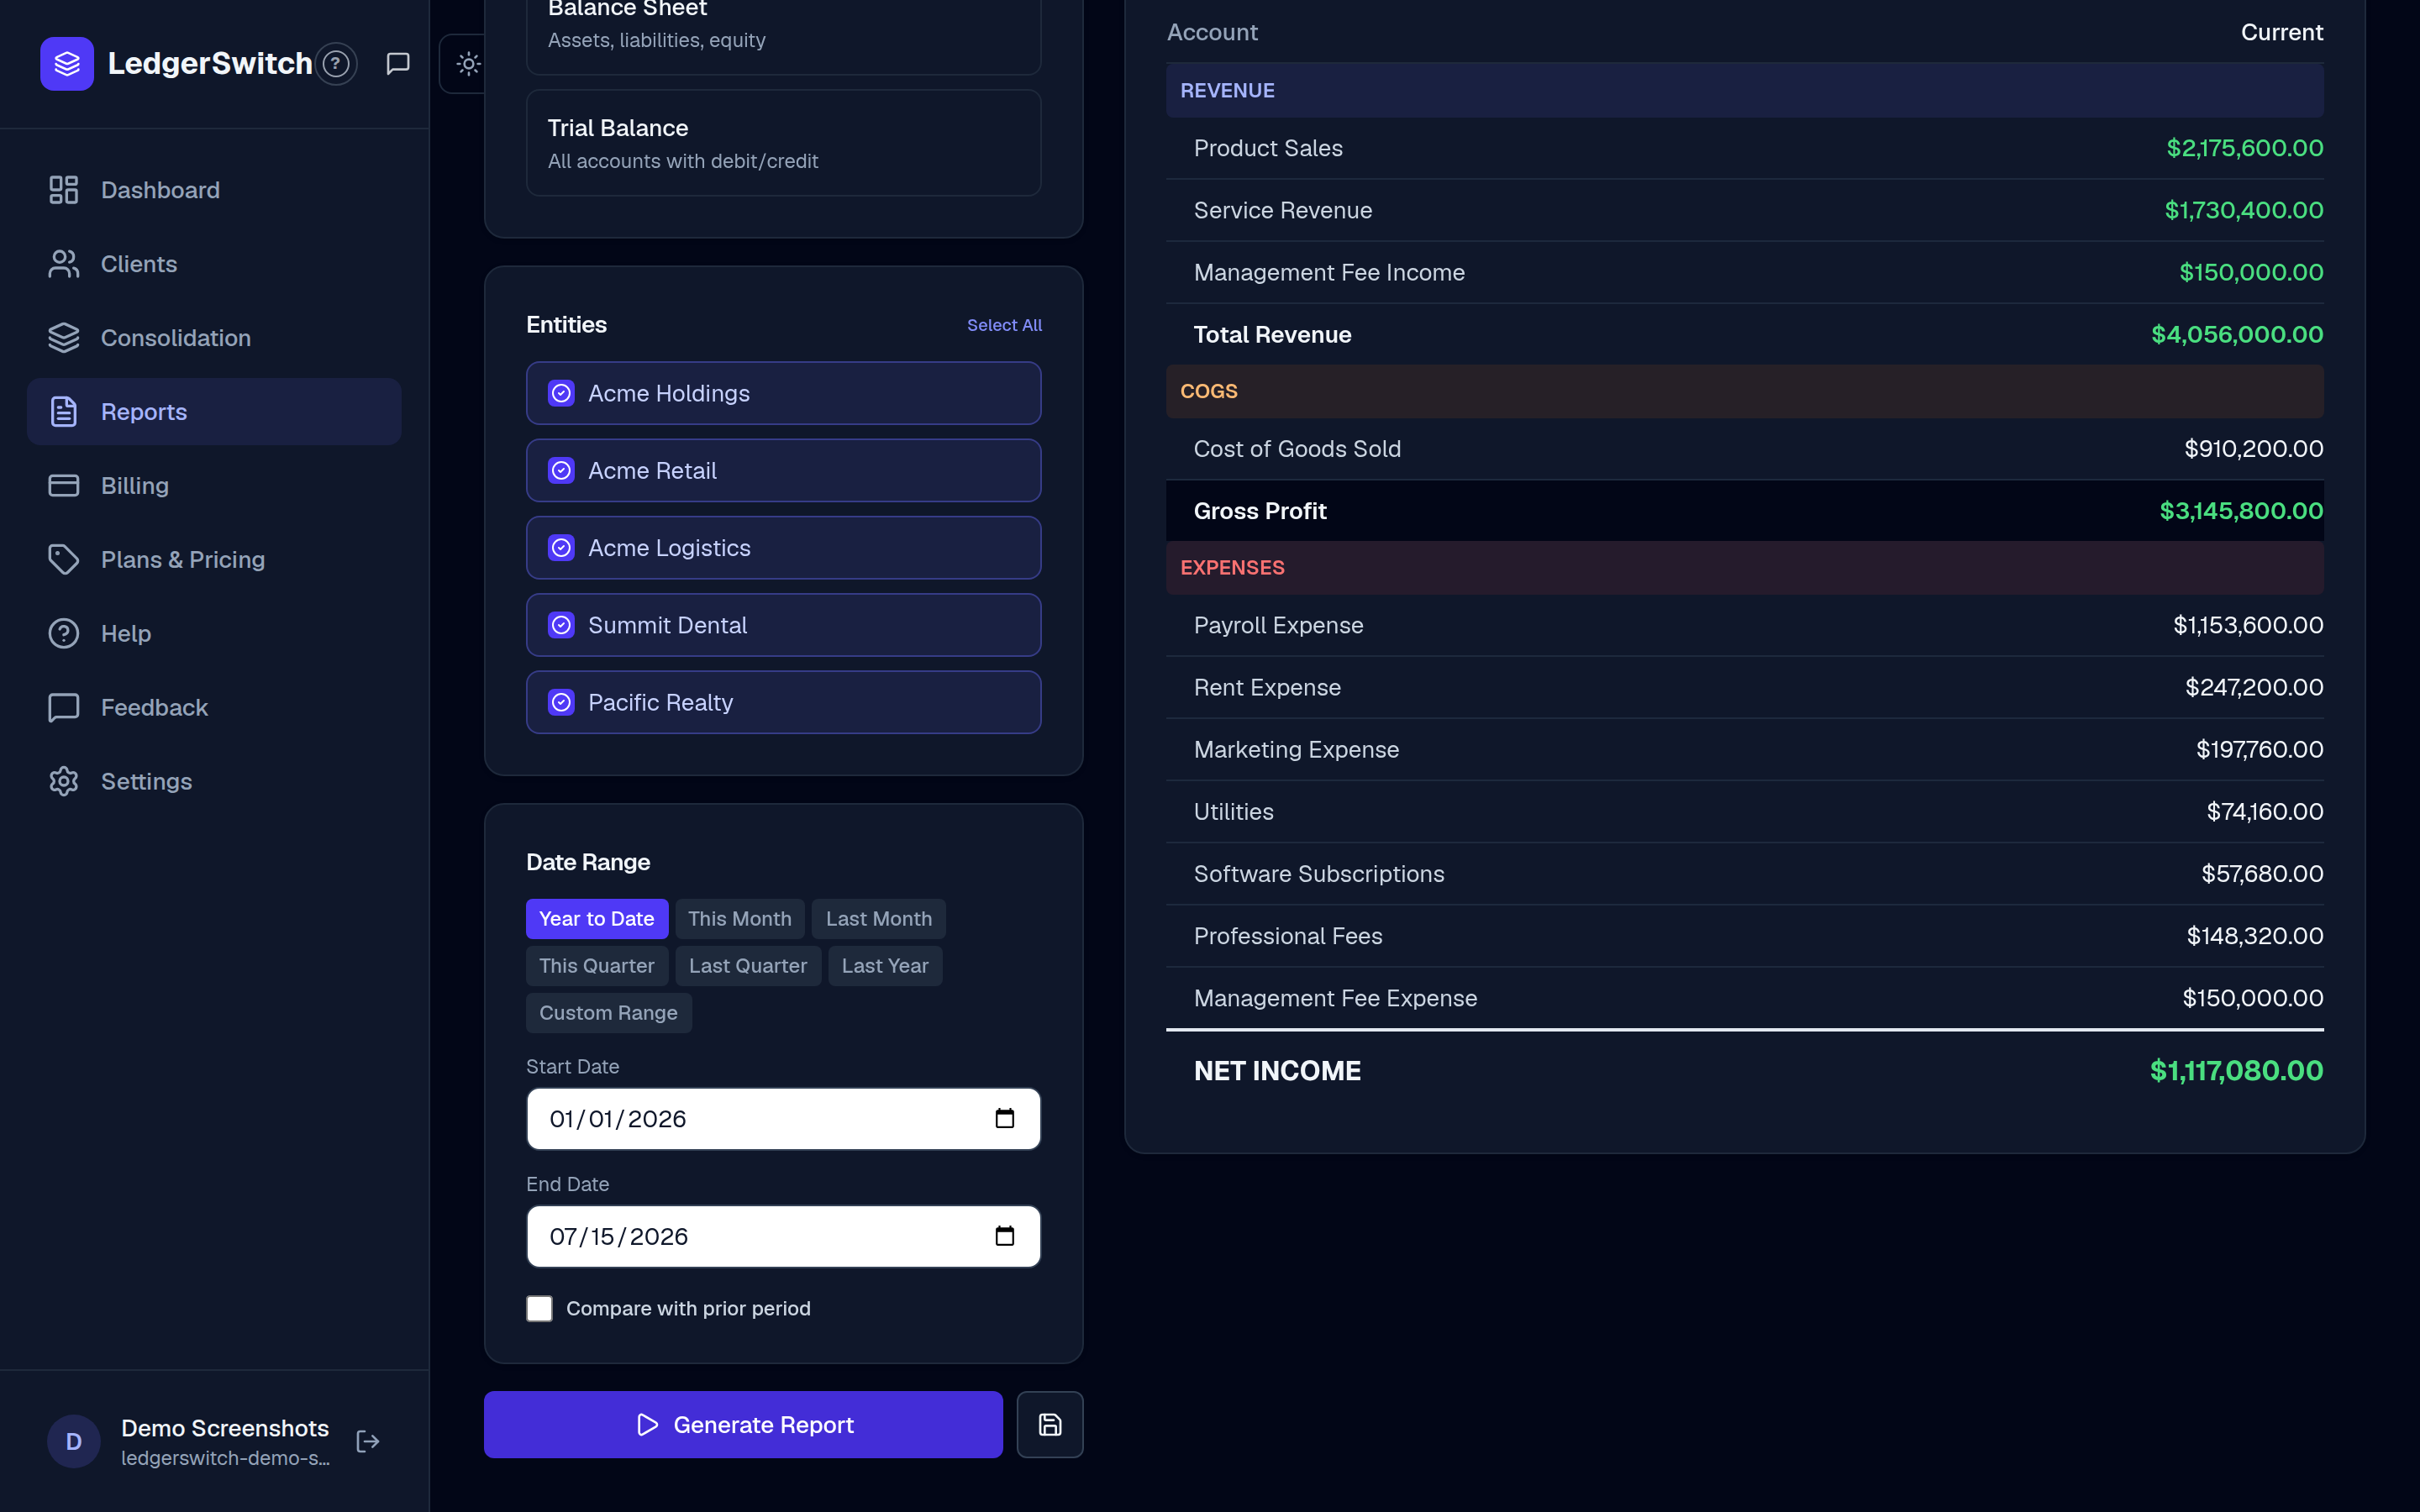Click the Gross Profit value $3,145,800.00
The width and height of the screenshot is (2420, 1512).
[x=2241, y=511]
